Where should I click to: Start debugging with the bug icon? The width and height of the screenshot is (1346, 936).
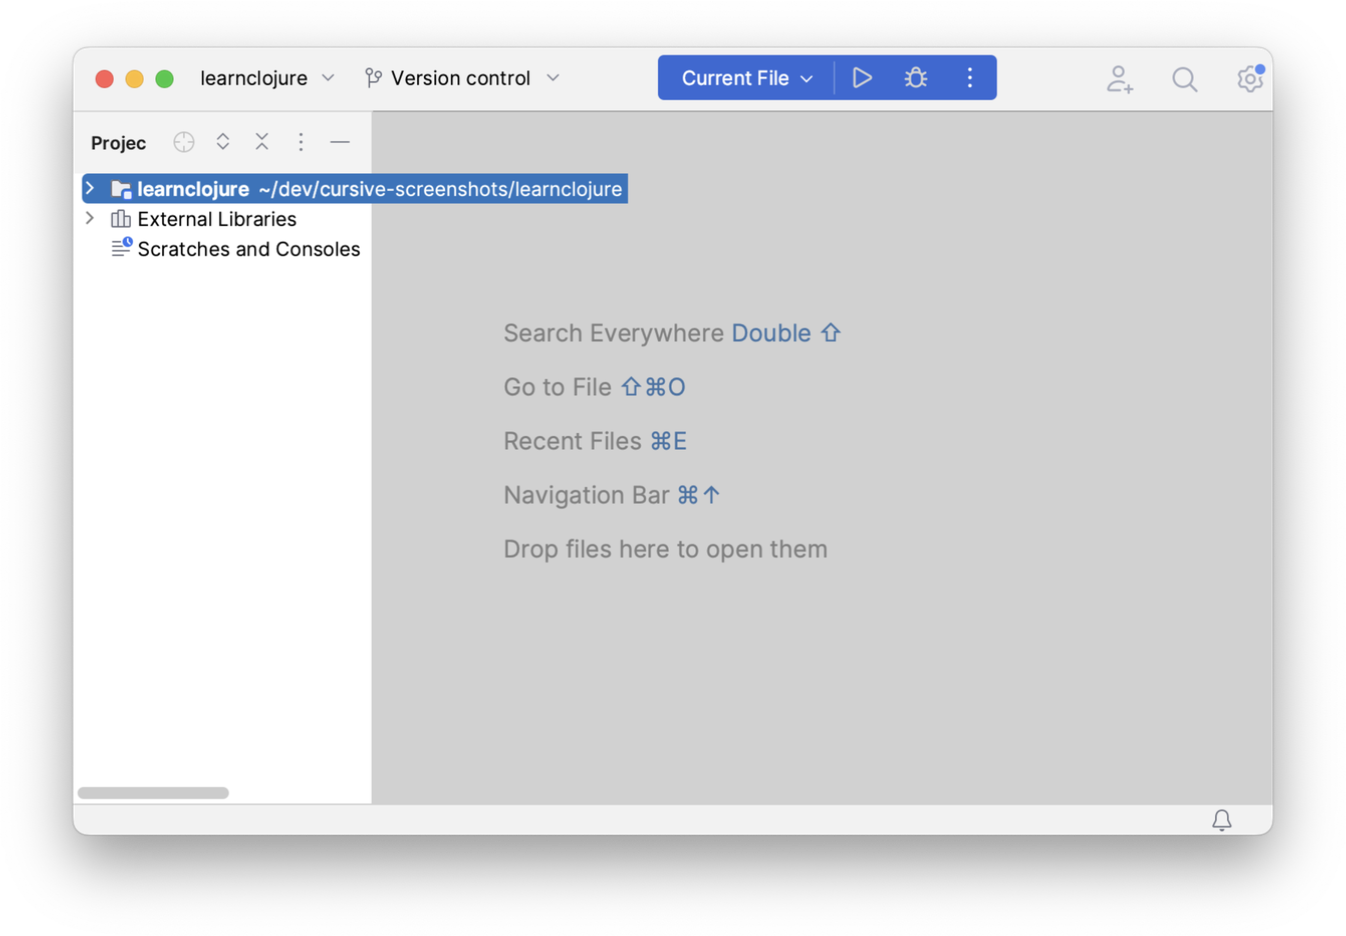click(916, 78)
